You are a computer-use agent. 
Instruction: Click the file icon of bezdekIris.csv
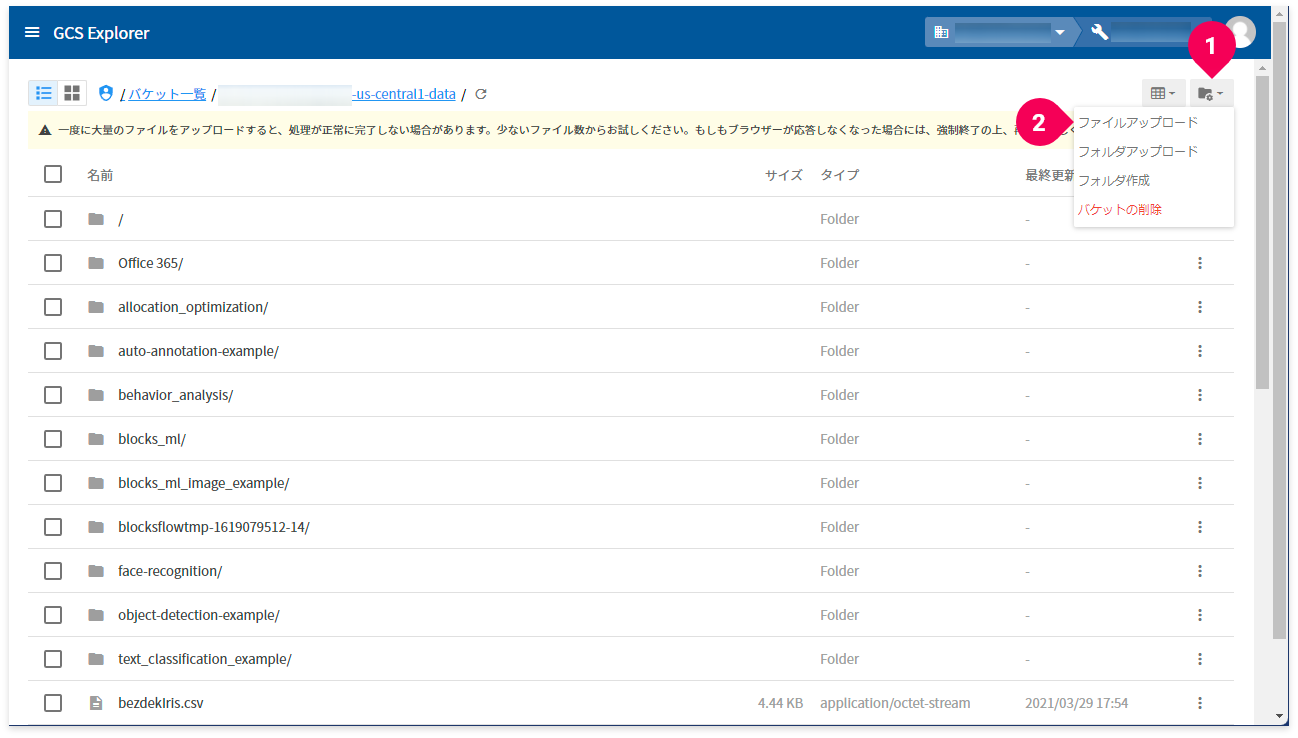[96, 703]
